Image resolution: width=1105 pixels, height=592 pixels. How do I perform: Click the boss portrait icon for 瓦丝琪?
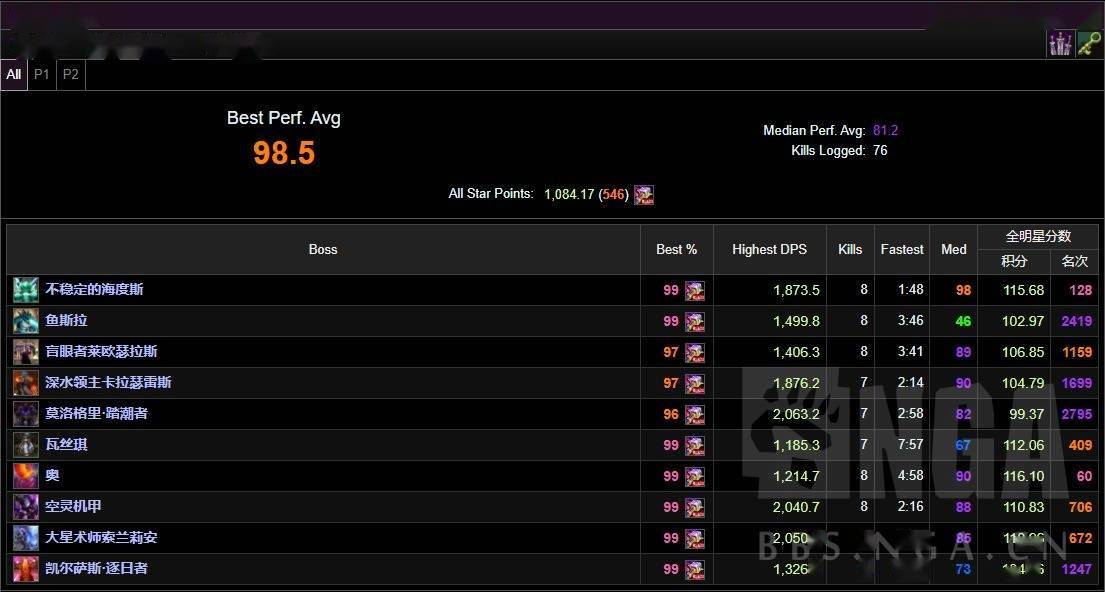coord(26,445)
